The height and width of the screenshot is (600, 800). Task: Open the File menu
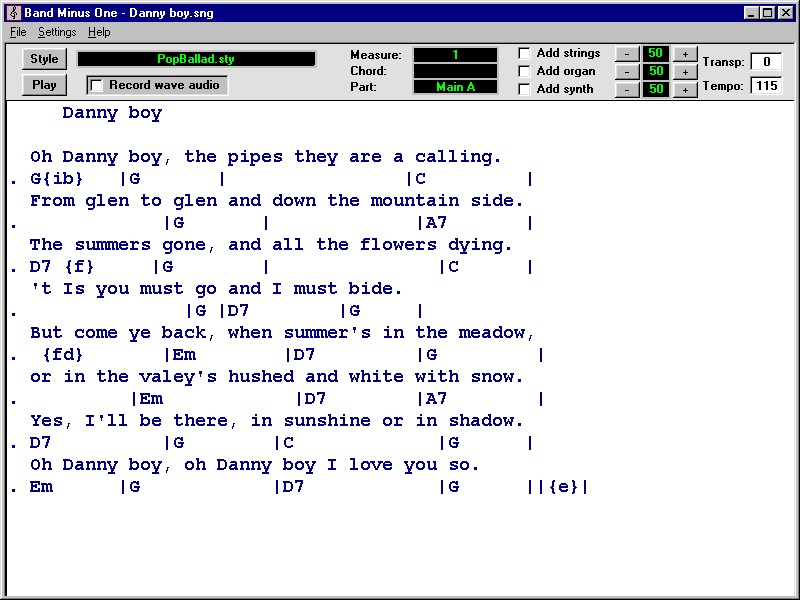pyautogui.click(x=17, y=32)
